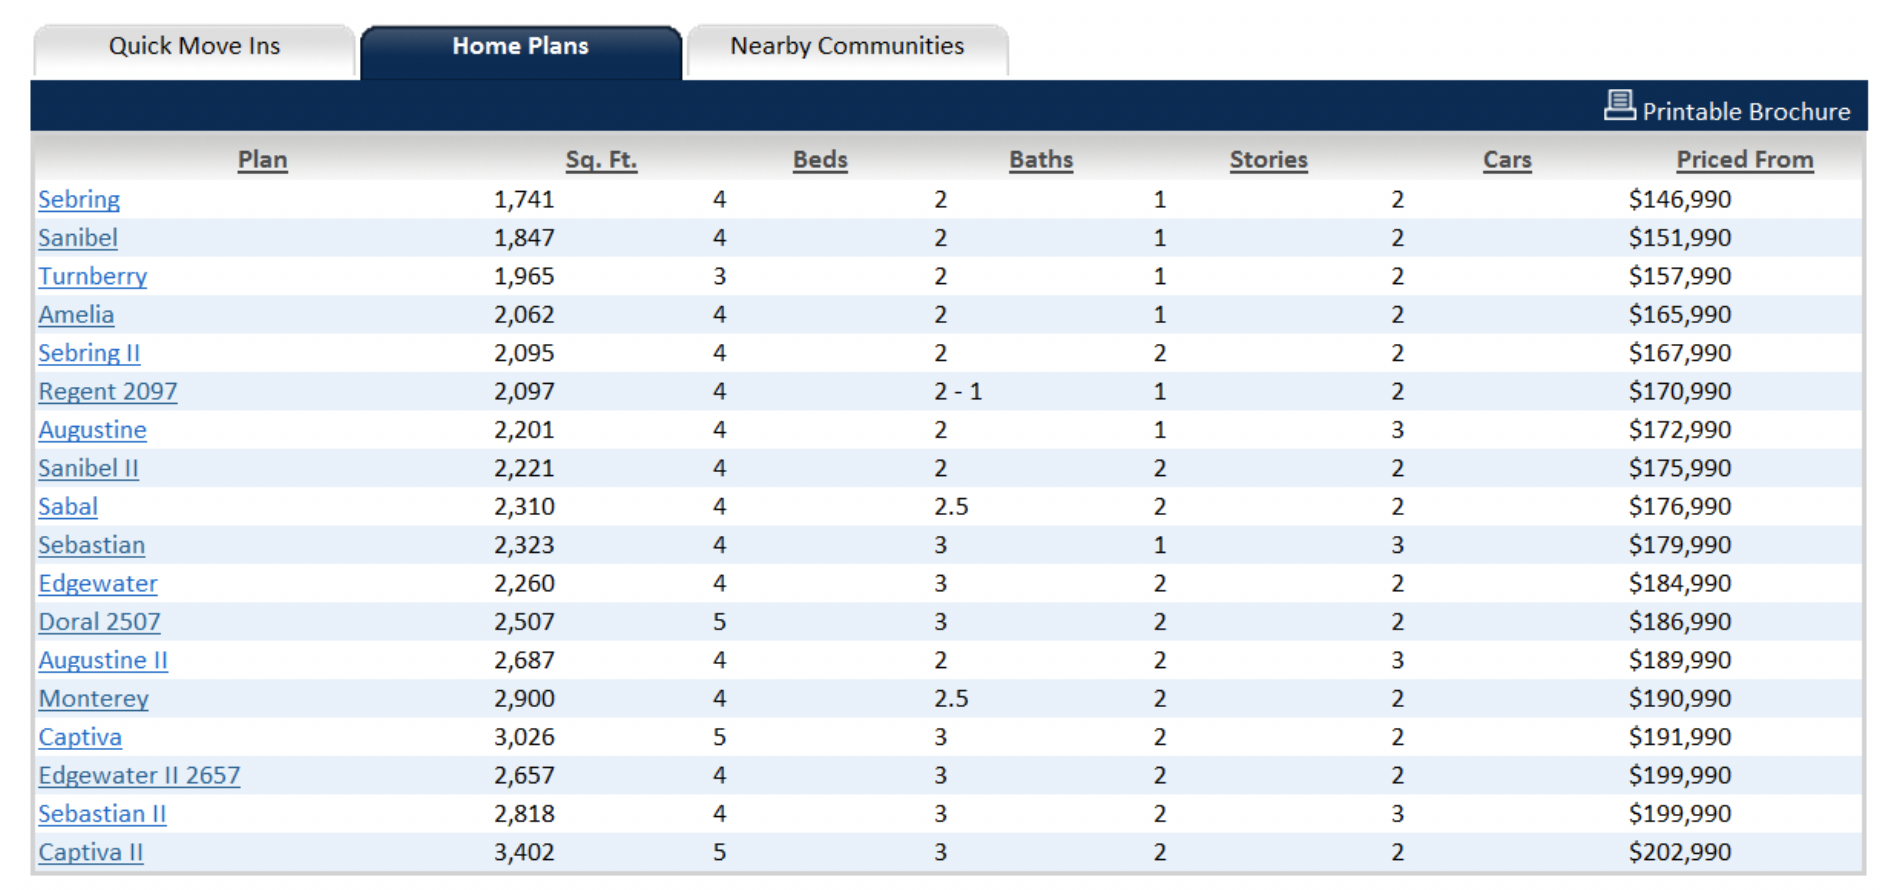View the Turnberry home plan

tap(93, 276)
